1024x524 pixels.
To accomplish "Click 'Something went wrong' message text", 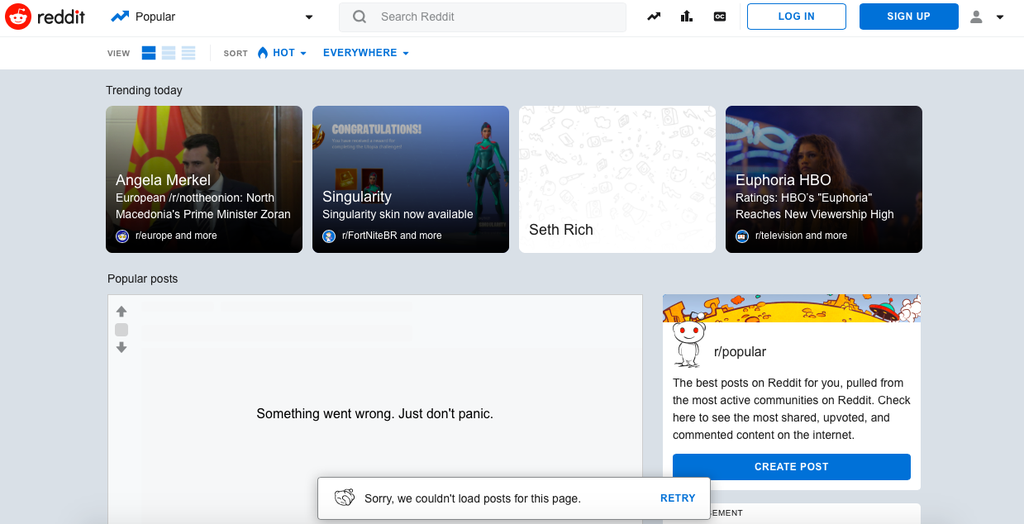I will coord(375,414).
